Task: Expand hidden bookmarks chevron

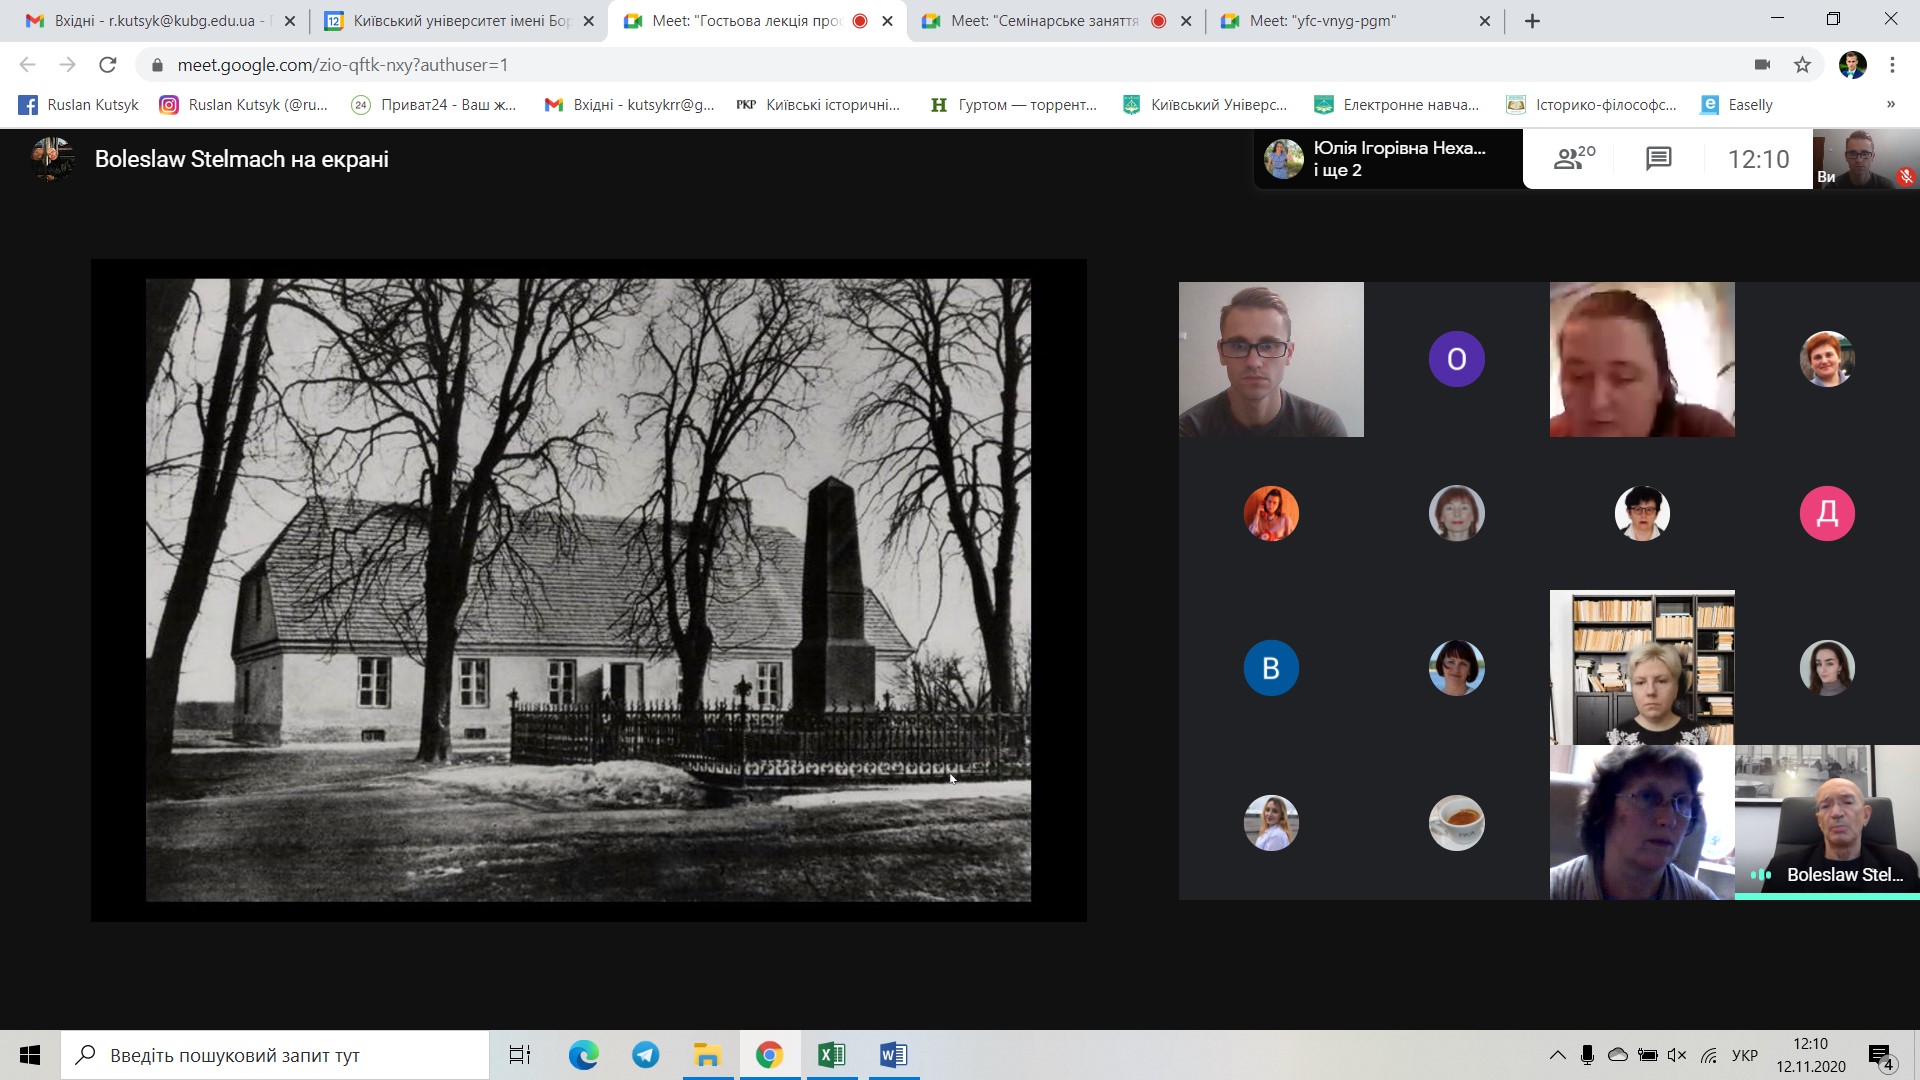Action: coord(1890,104)
